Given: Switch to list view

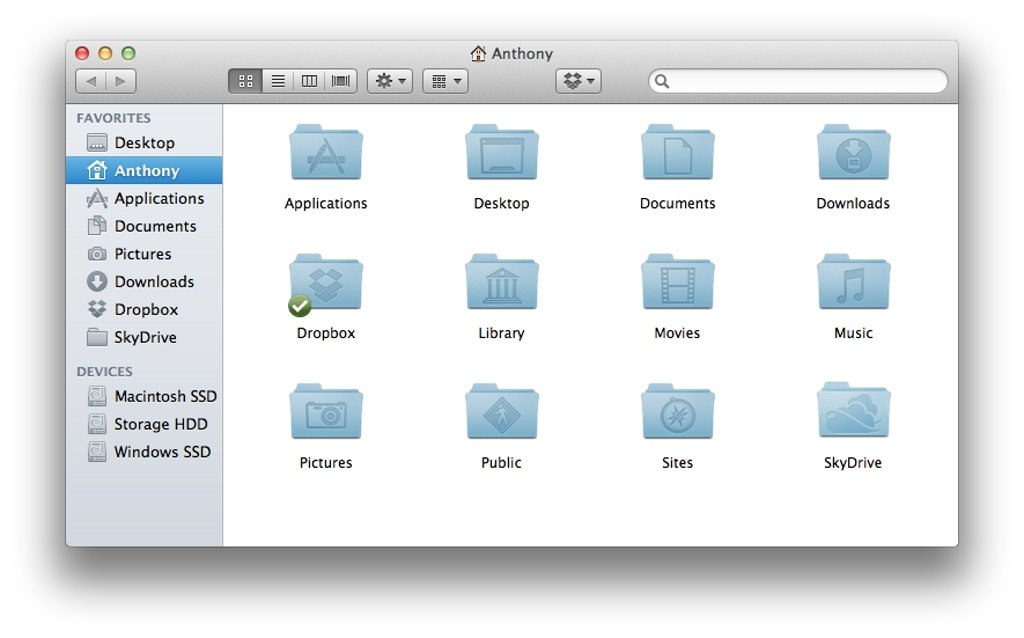Looking at the screenshot, I should click(x=278, y=81).
